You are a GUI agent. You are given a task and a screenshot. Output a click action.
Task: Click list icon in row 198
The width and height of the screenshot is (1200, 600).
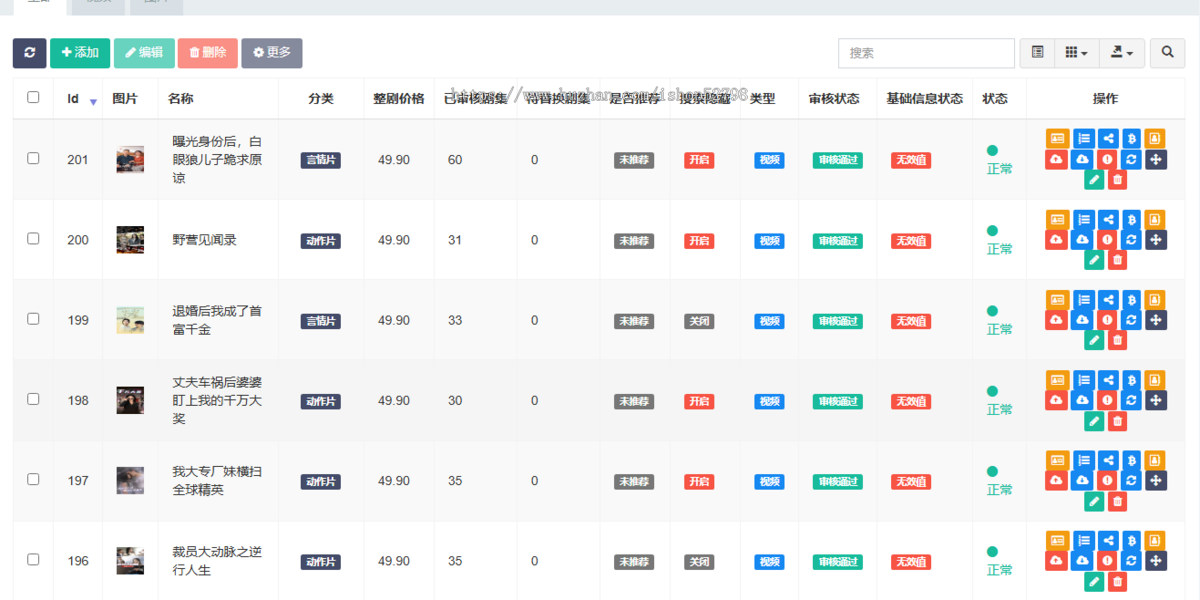point(1084,378)
